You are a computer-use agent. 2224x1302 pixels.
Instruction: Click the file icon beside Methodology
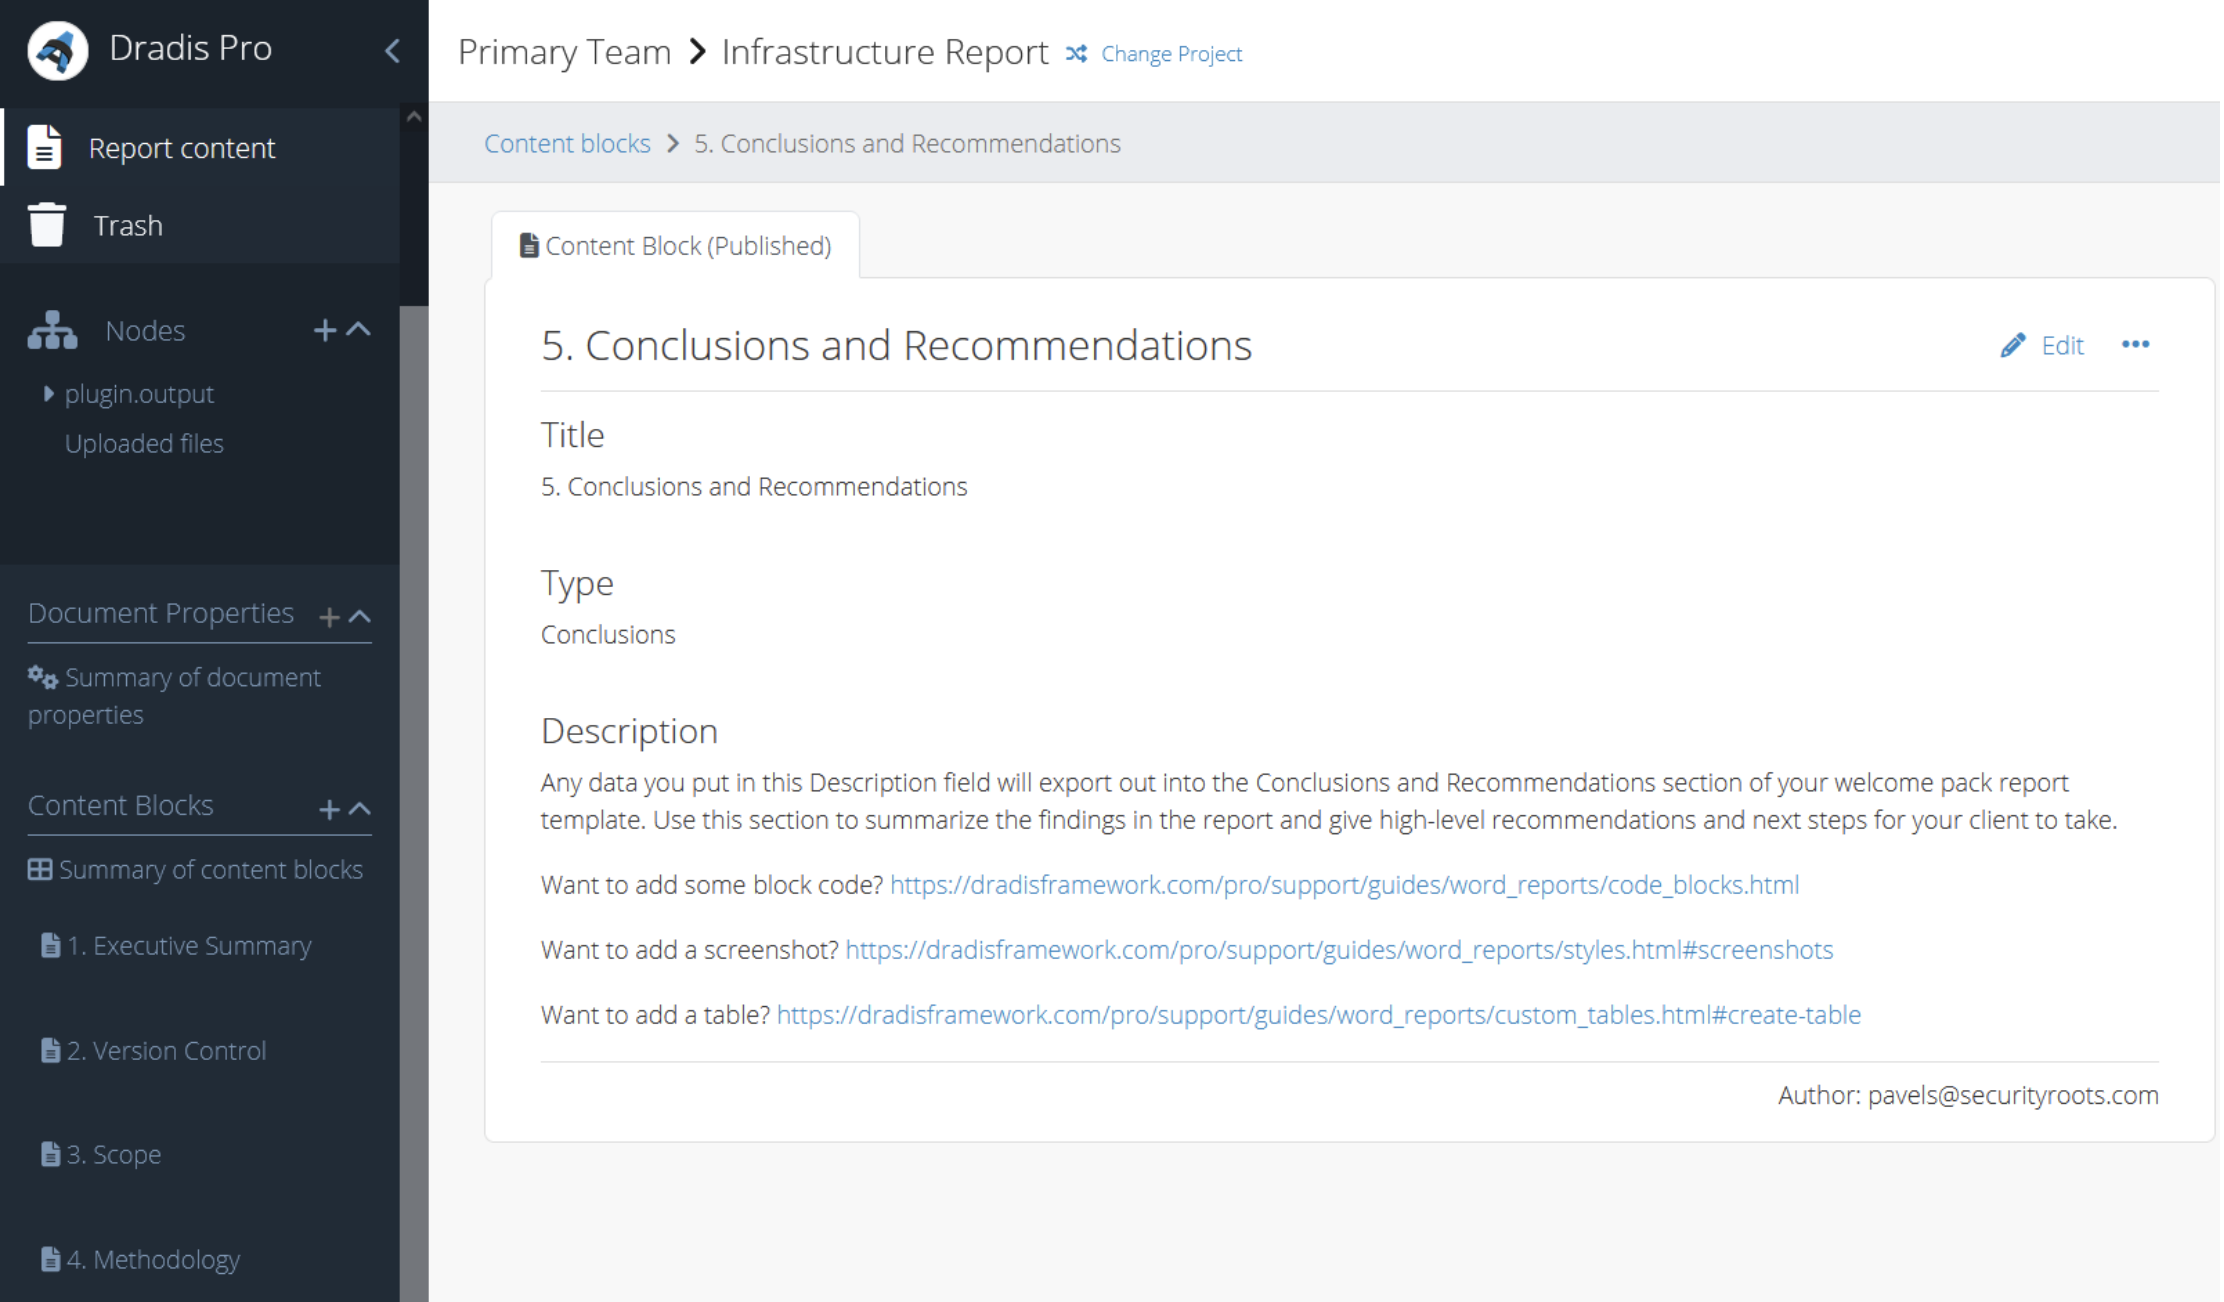[50, 1260]
